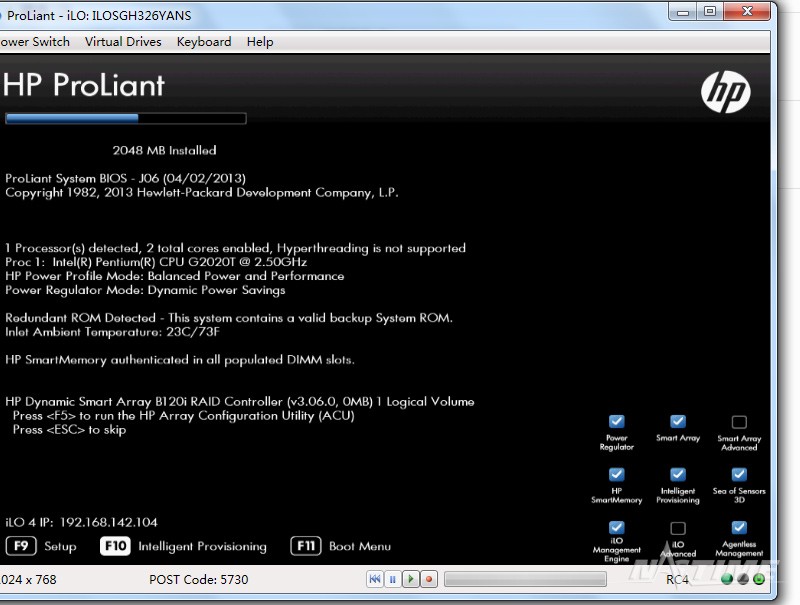Click the F10 Intelligent Provisioning key icon
This screenshot has height=605, width=800.
coord(115,546)
